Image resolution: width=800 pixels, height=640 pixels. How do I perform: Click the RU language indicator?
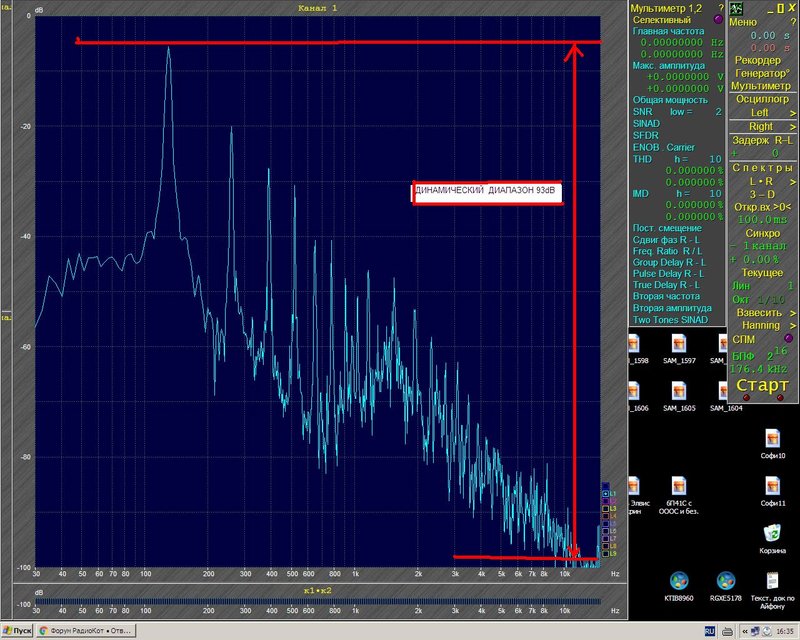(x=710, y=631)
